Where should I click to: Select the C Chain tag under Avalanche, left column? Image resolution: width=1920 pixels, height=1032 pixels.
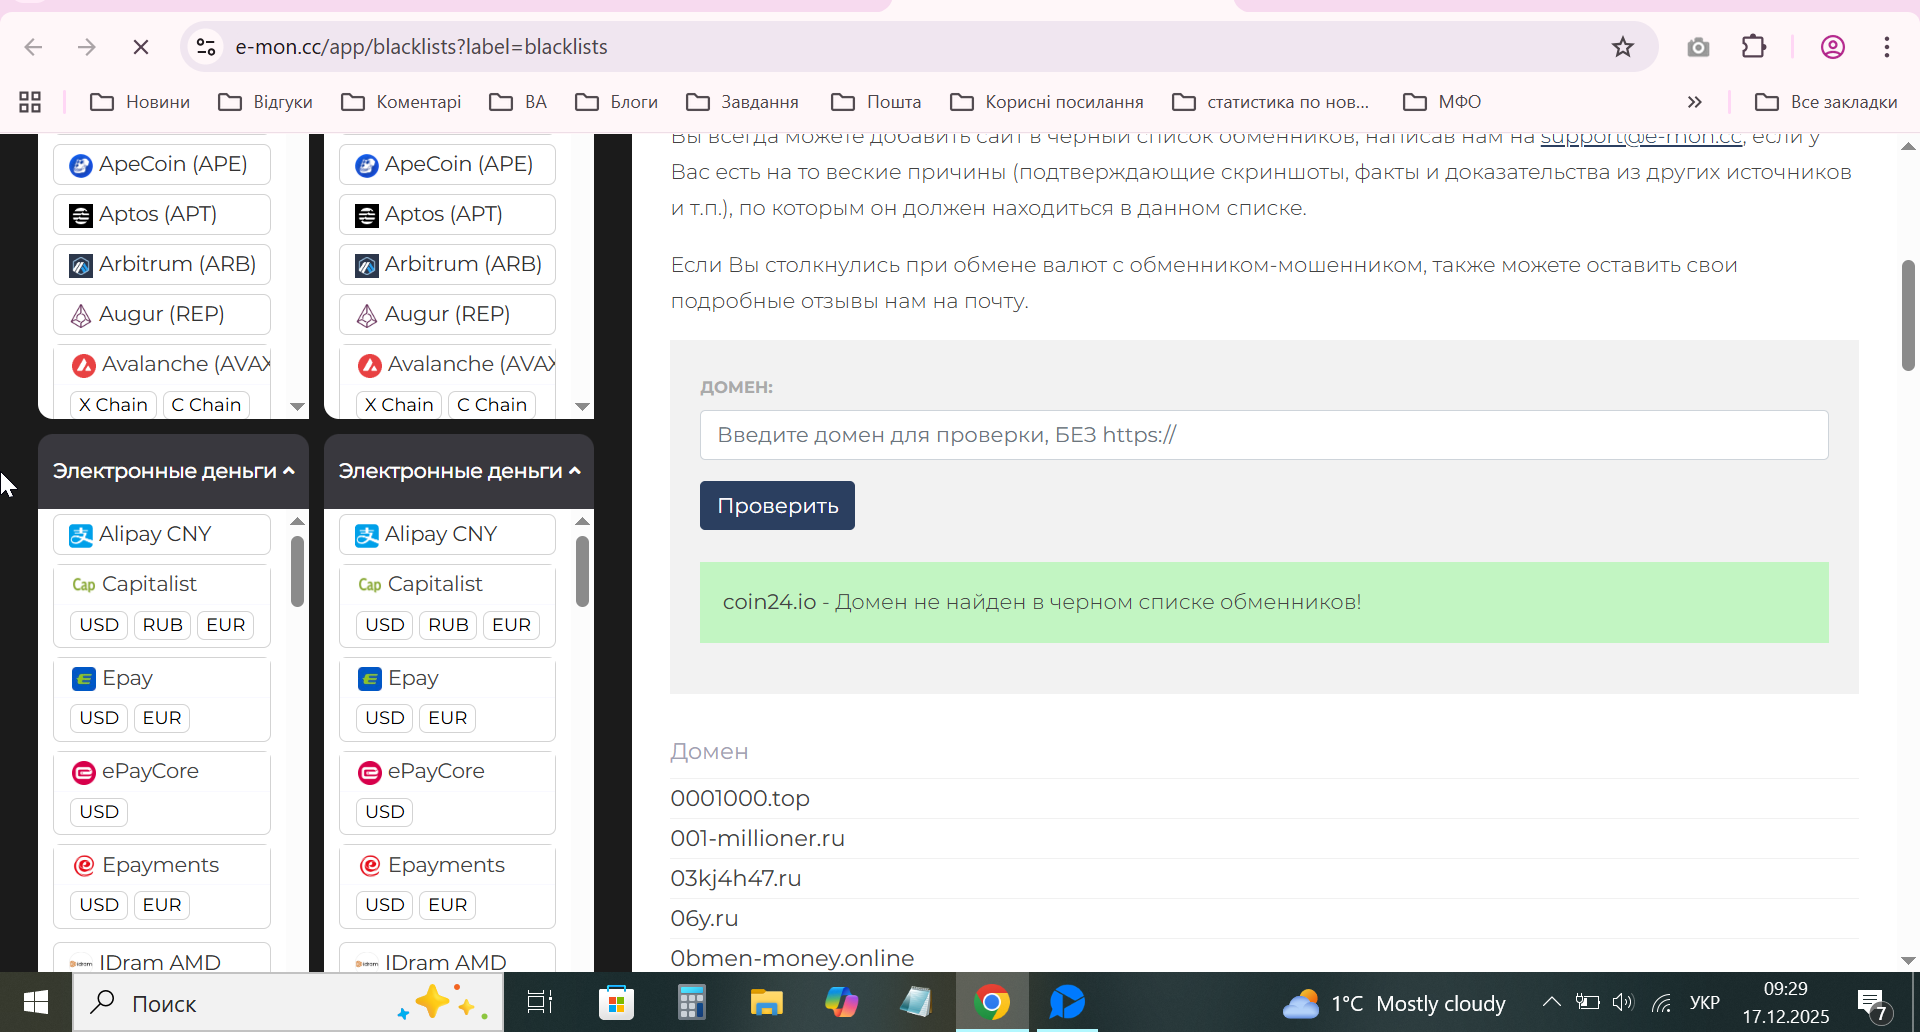pos(206,405)
